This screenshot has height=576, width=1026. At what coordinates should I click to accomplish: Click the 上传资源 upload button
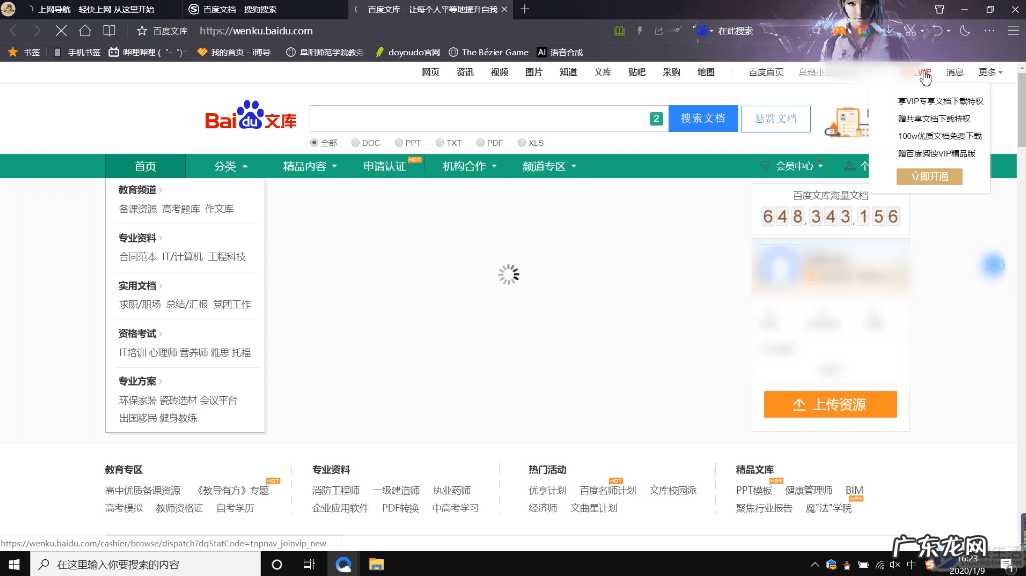(830, 405)
